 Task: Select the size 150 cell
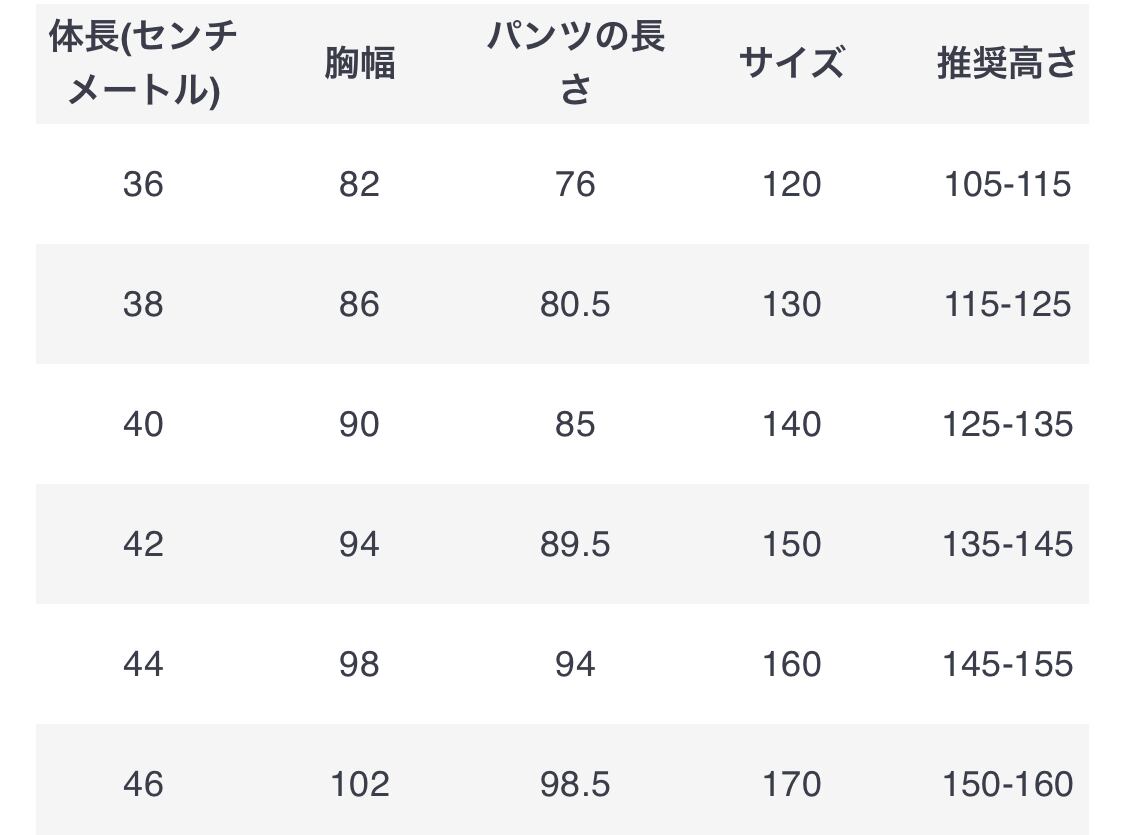791,544
